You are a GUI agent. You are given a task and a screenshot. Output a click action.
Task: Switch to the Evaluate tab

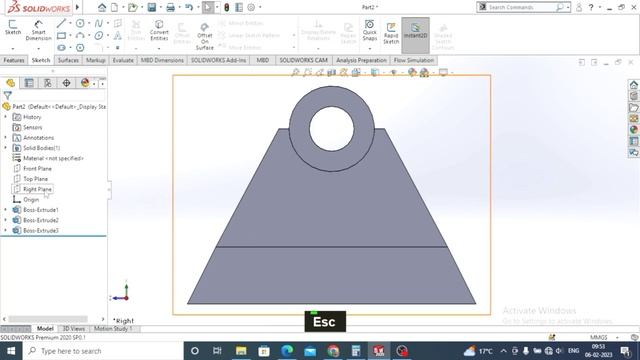tap(123, 60)
